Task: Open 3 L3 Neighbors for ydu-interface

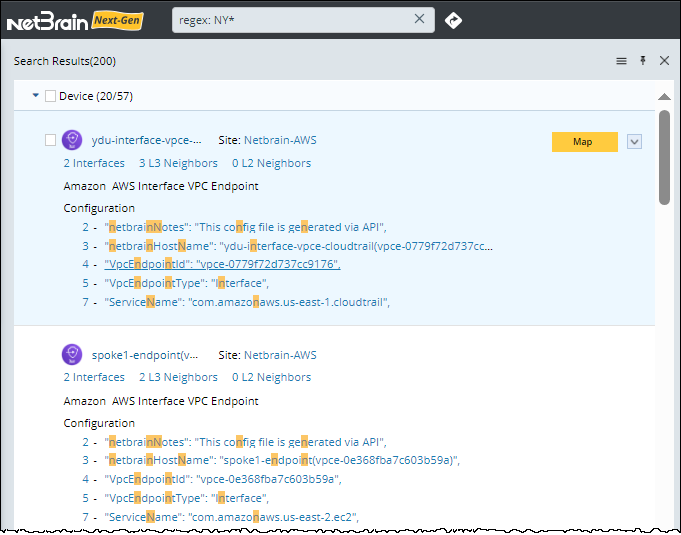Action: click(x=178, y=163)
